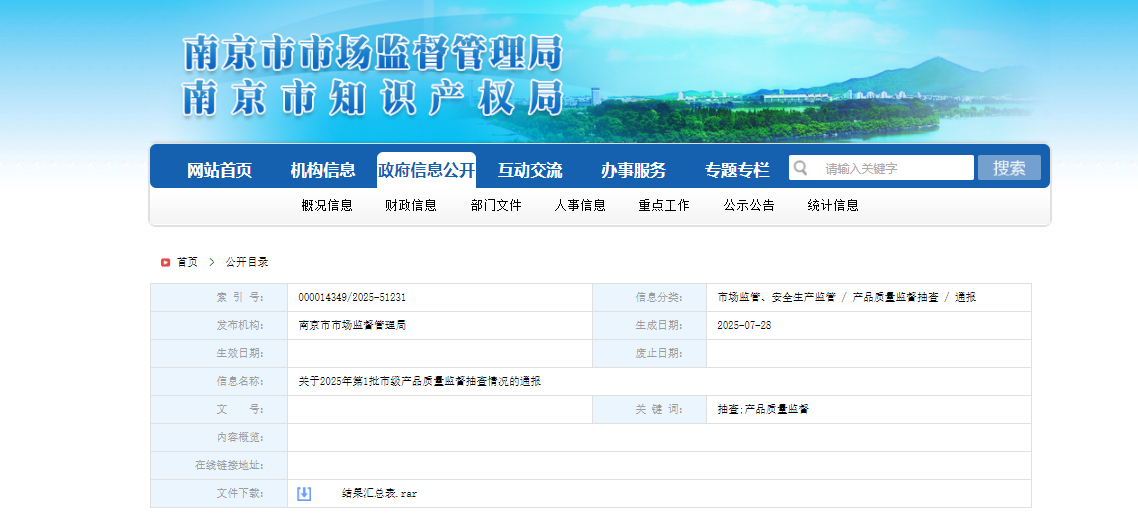Open the 办事服务 tab
This screenshot has height=516, width=1138.
tap(633, 171)
